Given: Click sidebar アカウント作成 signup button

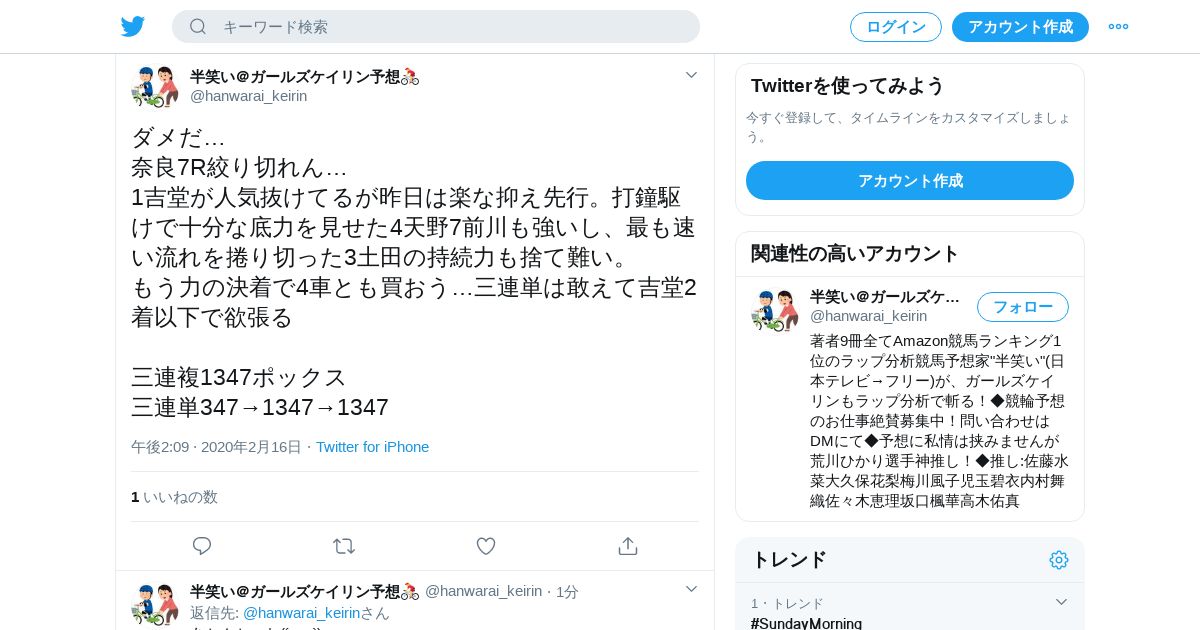Looking at the screenshot, I should click(910, 181).
